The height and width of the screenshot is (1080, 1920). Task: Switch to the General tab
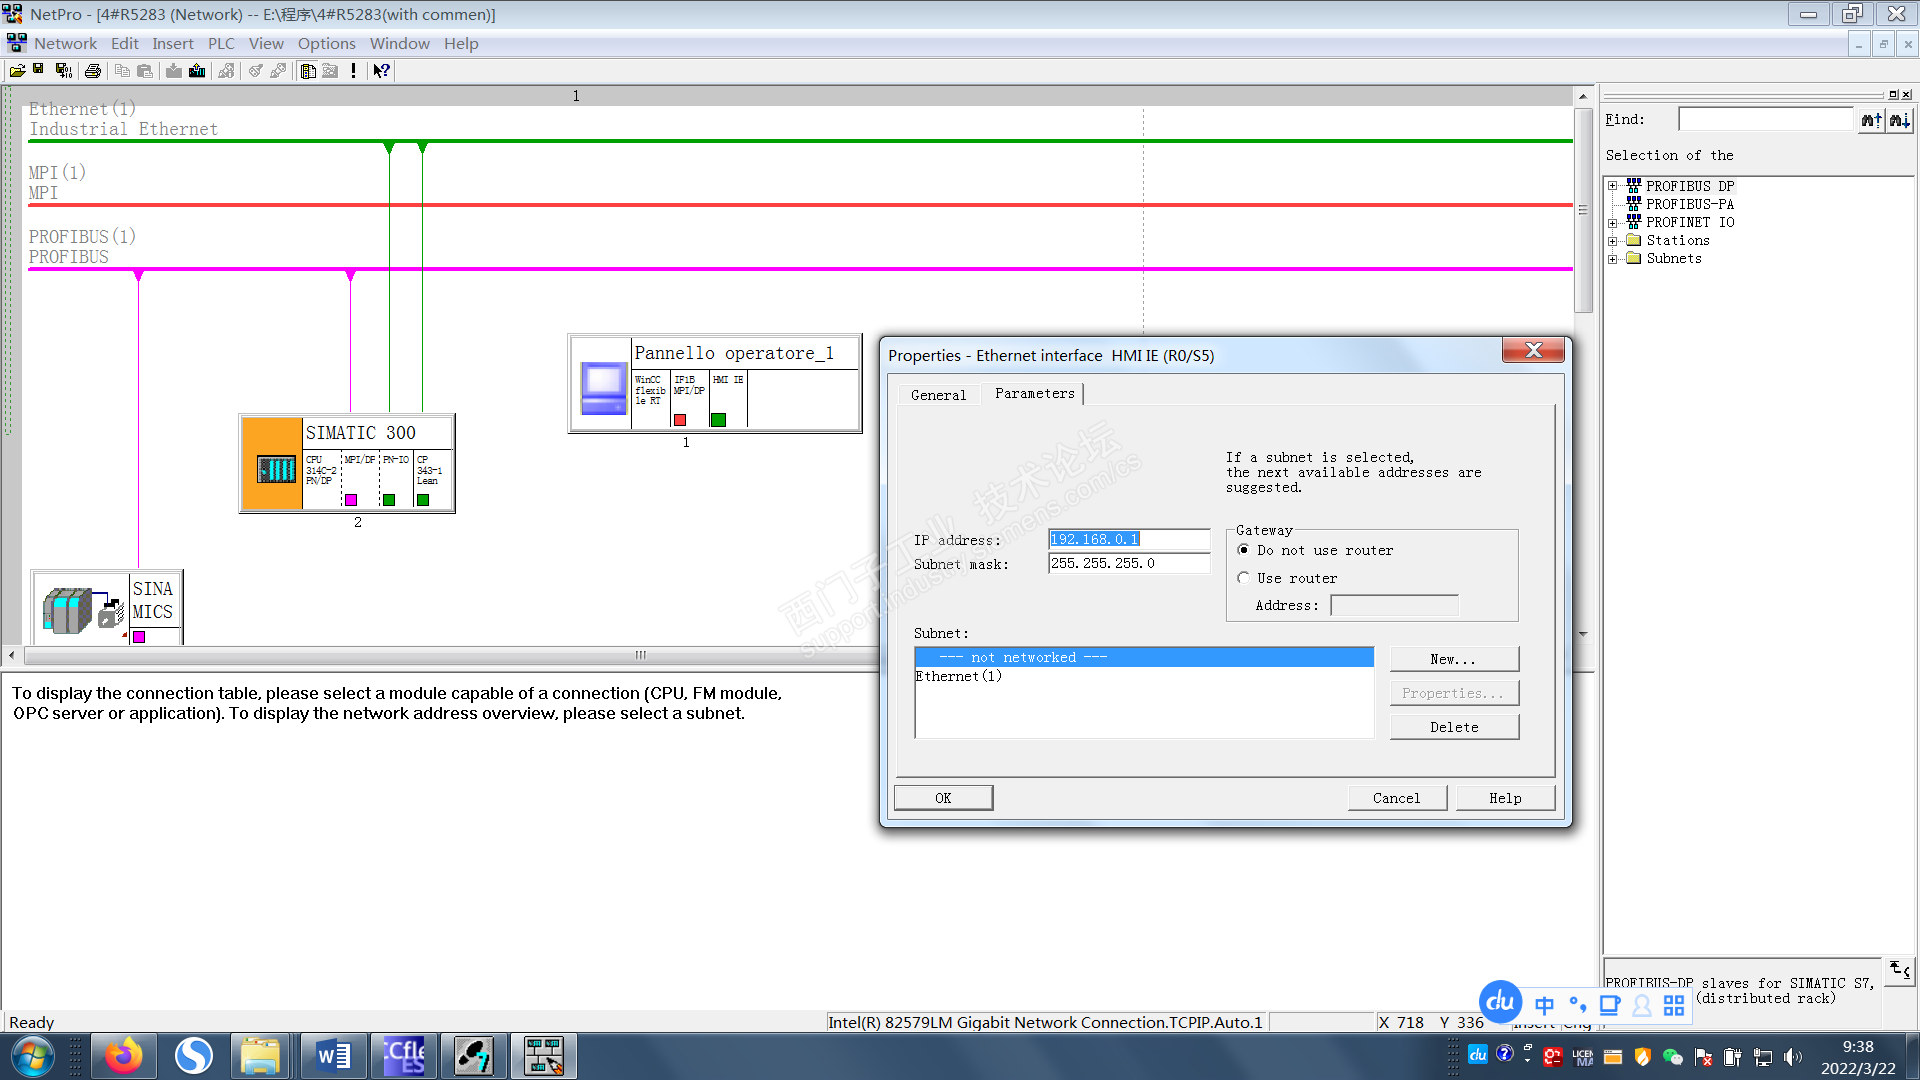938,395
